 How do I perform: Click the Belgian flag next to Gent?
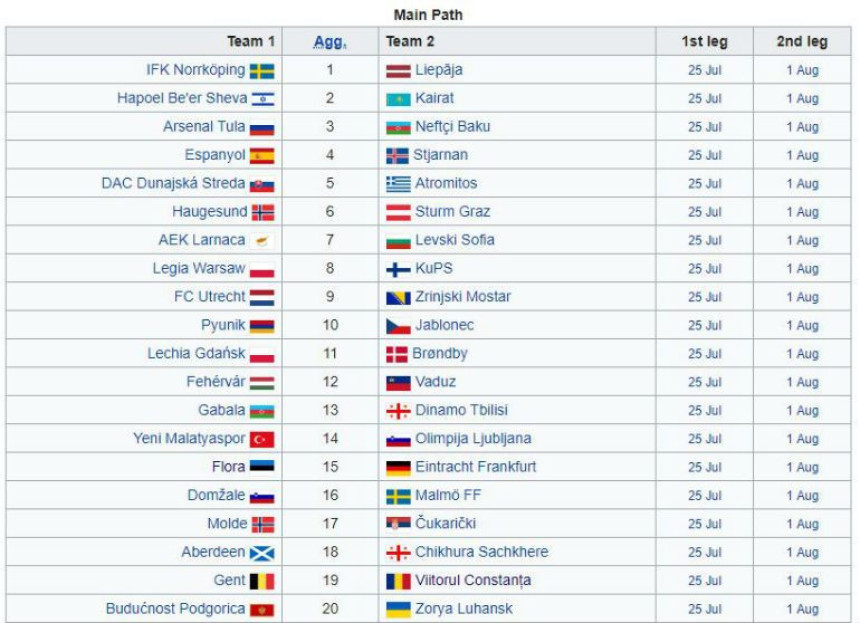(262, 581)
